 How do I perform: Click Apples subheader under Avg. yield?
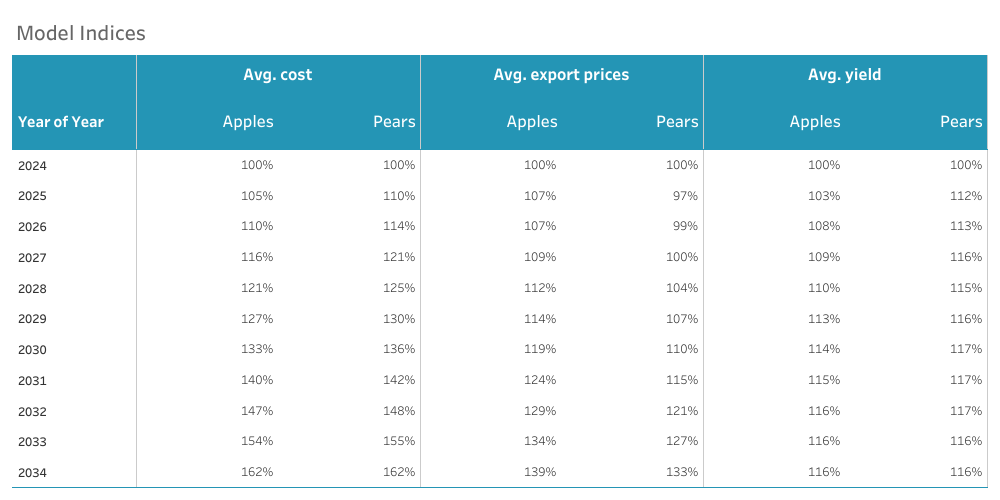[x=815, y=122]
